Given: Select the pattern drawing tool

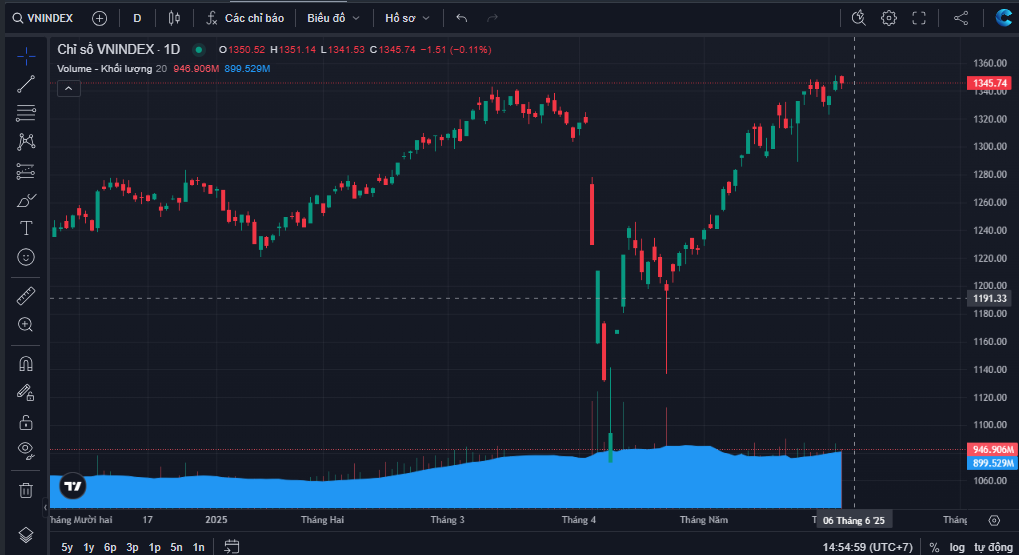Looking at the screenshot, I should 26,142.
